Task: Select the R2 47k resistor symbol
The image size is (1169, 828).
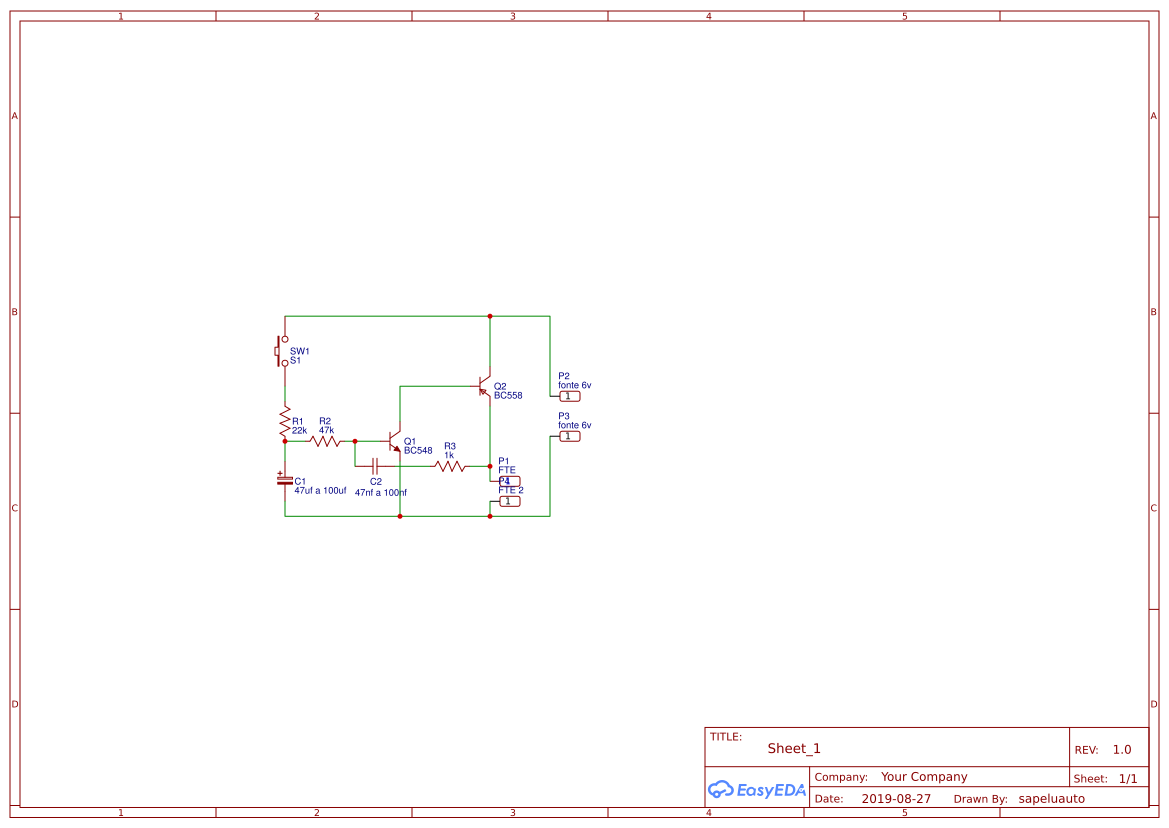Action: point(325,440)
